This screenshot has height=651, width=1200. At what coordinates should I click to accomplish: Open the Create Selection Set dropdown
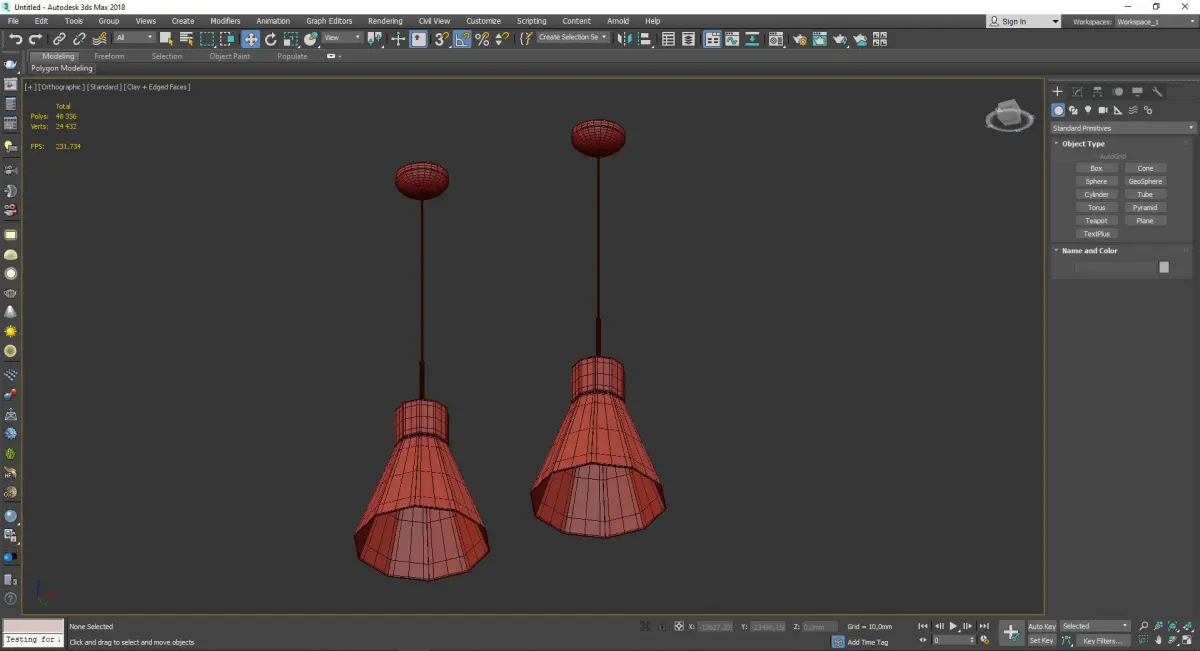pos(573,38)
